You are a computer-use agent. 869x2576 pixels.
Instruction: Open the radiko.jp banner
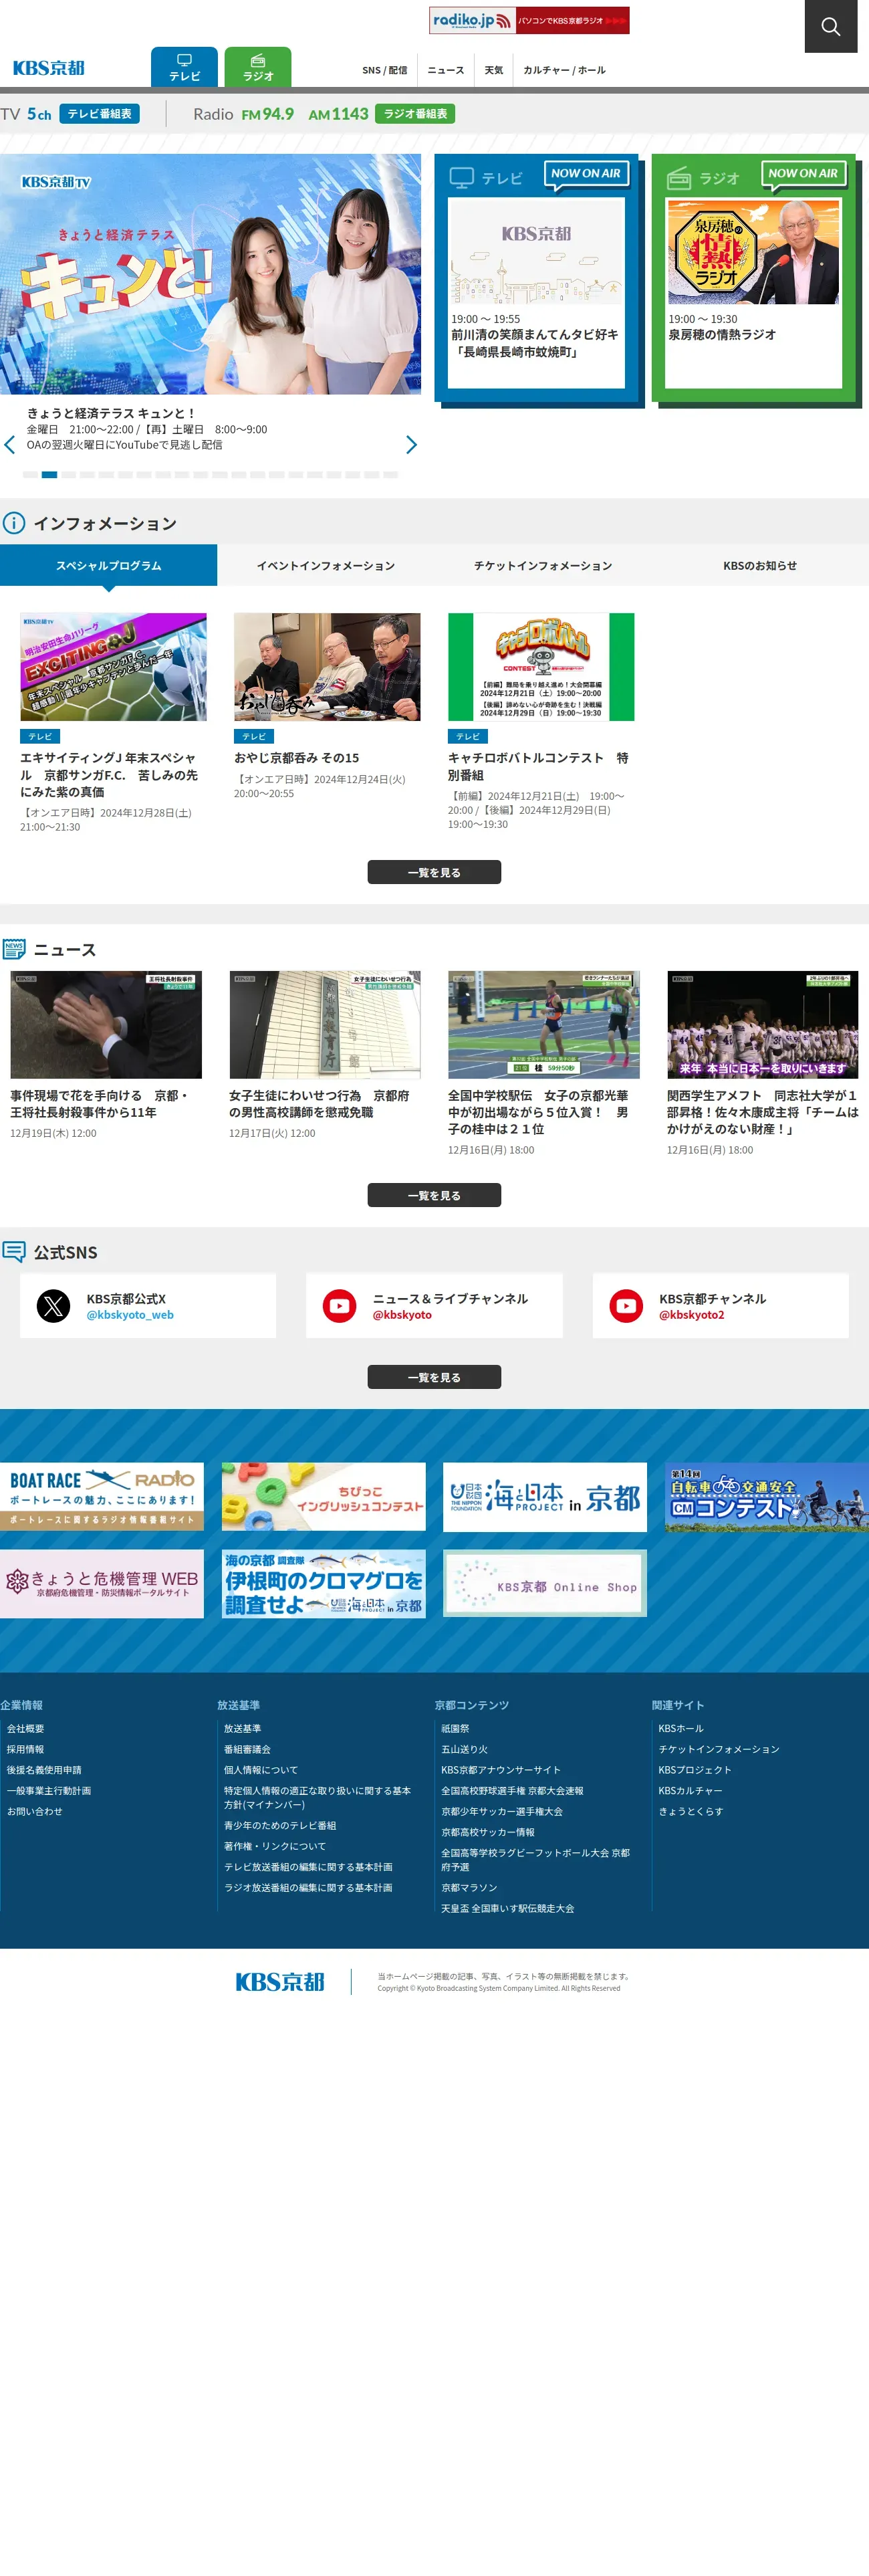click(529, 20)
